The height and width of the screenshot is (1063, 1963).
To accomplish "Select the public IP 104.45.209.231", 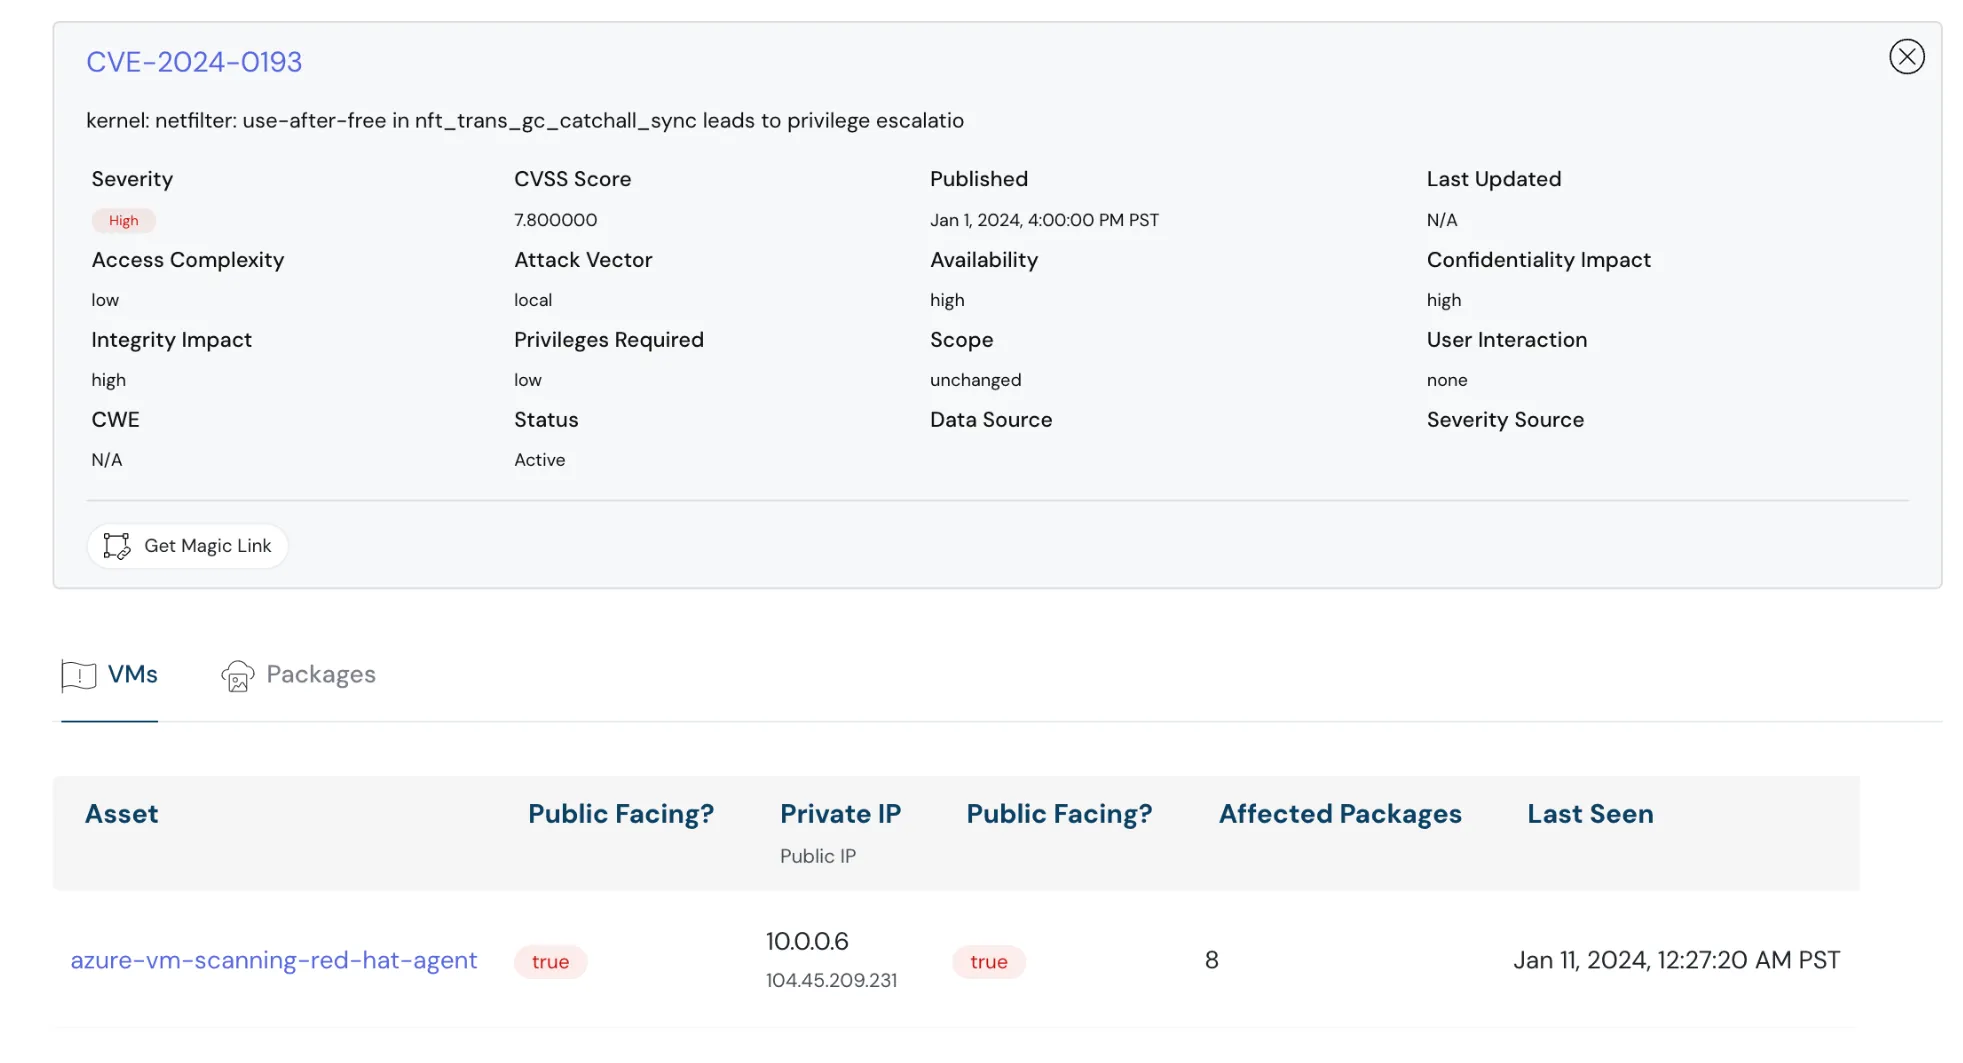I will tap(831, 981).
